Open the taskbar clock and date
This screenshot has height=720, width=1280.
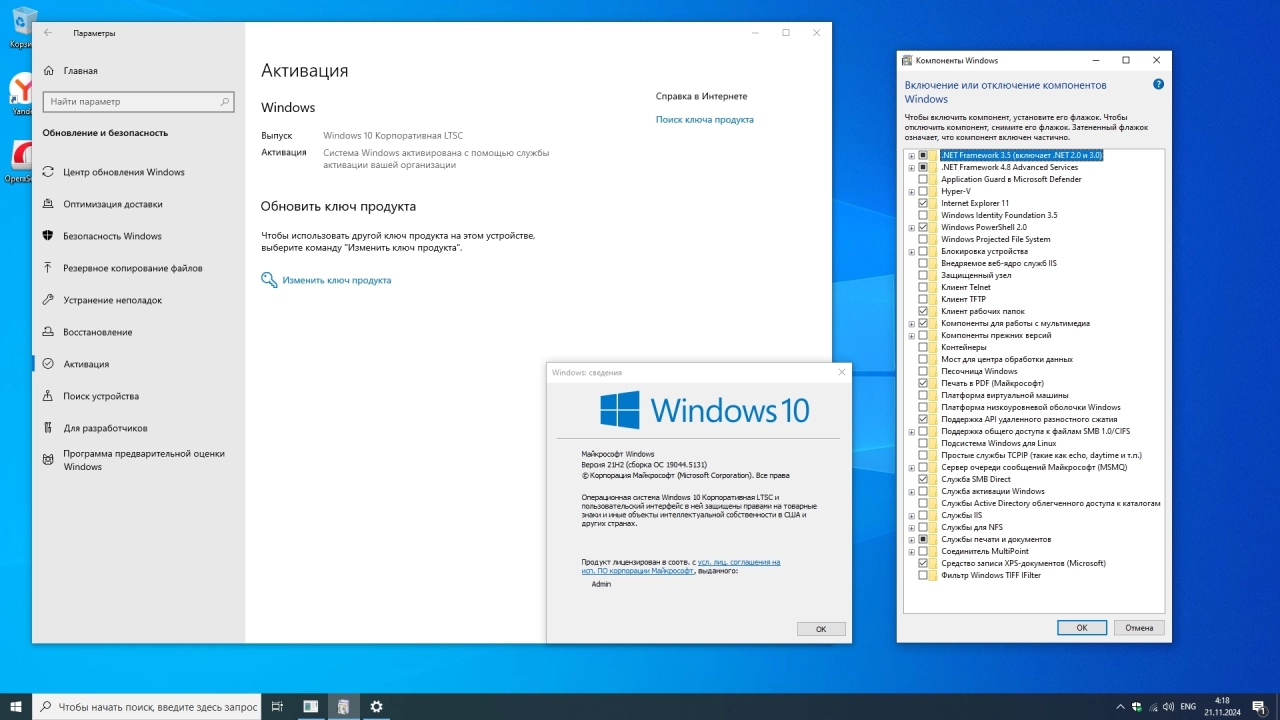click(1222, 706)
